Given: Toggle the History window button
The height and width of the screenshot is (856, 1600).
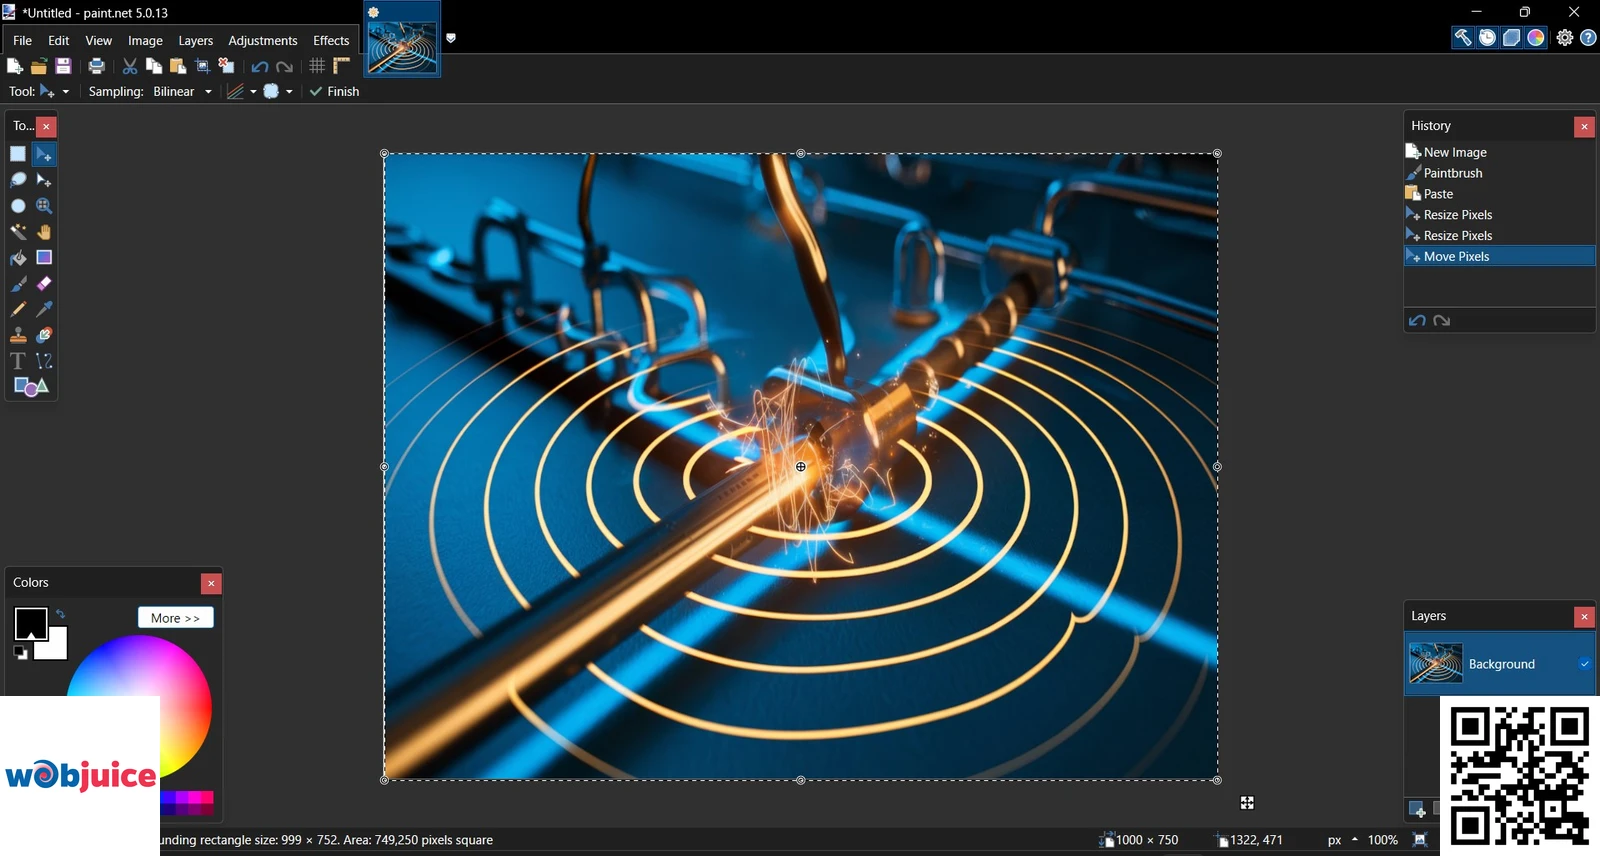Looking at the screenshot, I should coord(1487,38).
